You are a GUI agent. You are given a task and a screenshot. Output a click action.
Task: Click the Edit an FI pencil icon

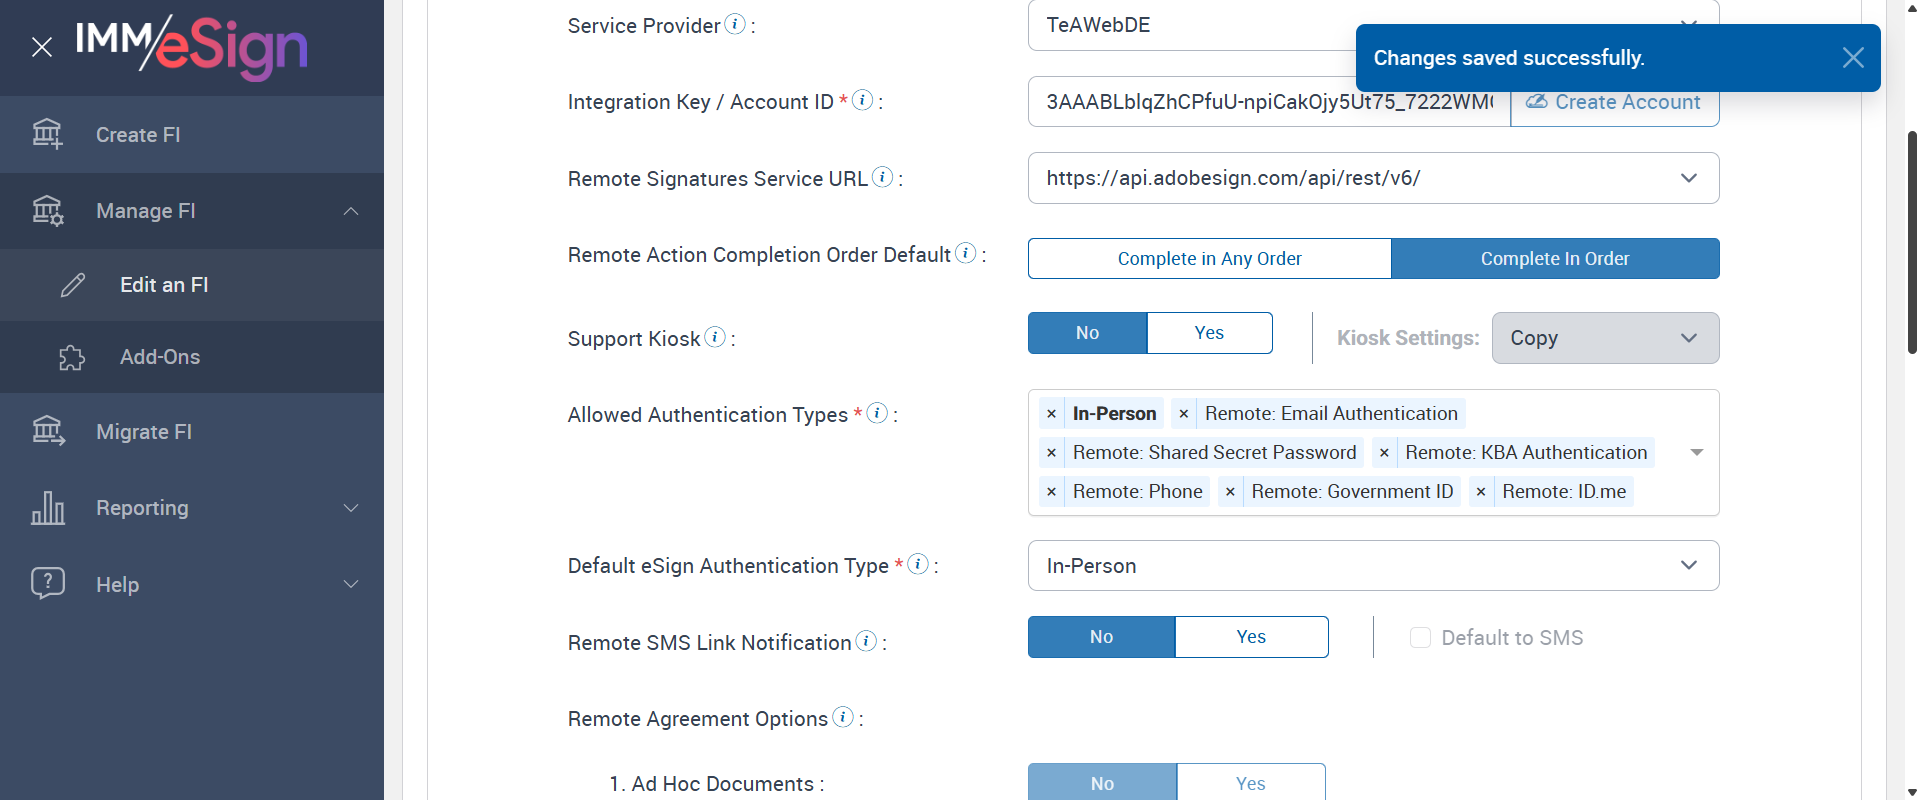click(73, 285)
